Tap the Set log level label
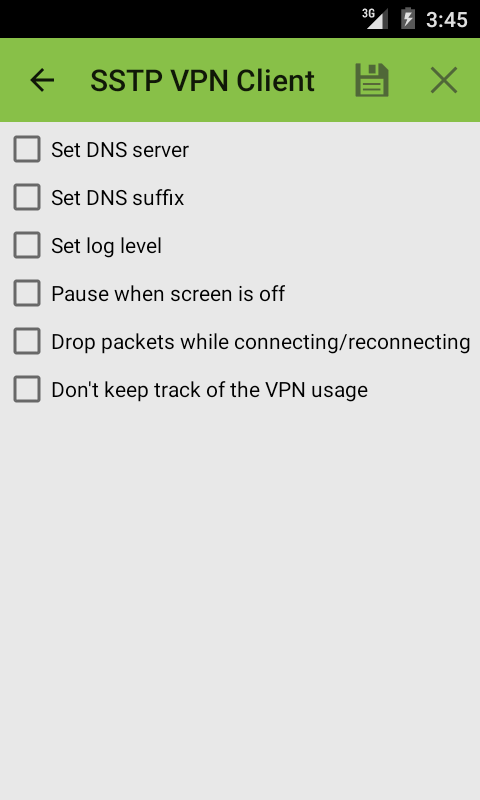Image resolution: width=480 pixels, height=800 pixels. [107, 246]
